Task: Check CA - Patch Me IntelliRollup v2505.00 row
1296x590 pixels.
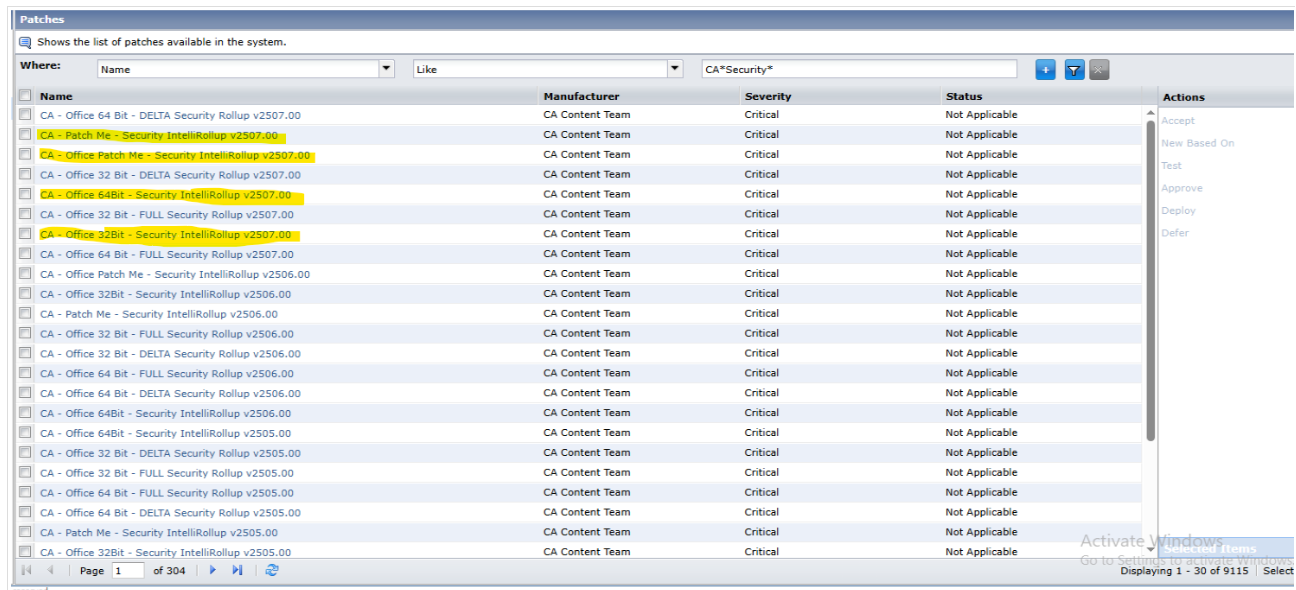Action: tap(25, 532)
